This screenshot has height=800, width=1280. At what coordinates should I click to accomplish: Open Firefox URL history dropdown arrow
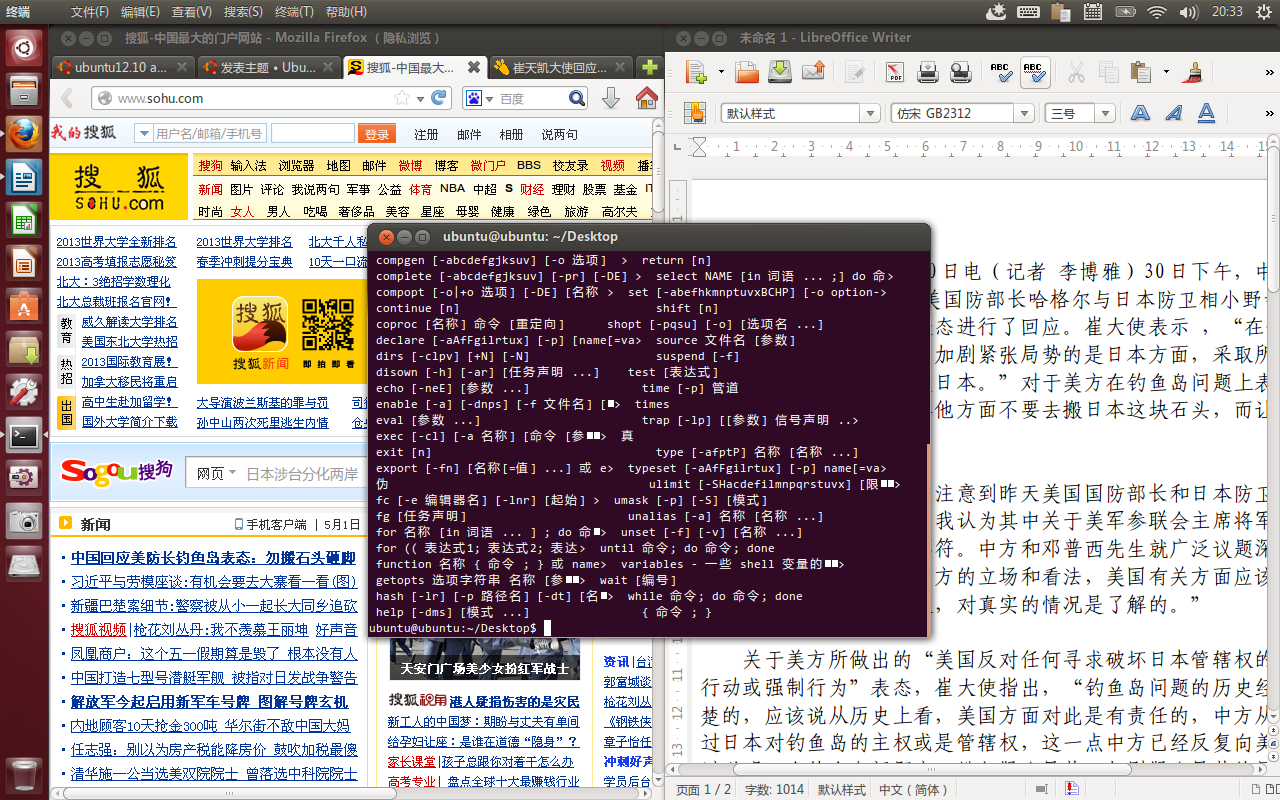tap(421, 98)
